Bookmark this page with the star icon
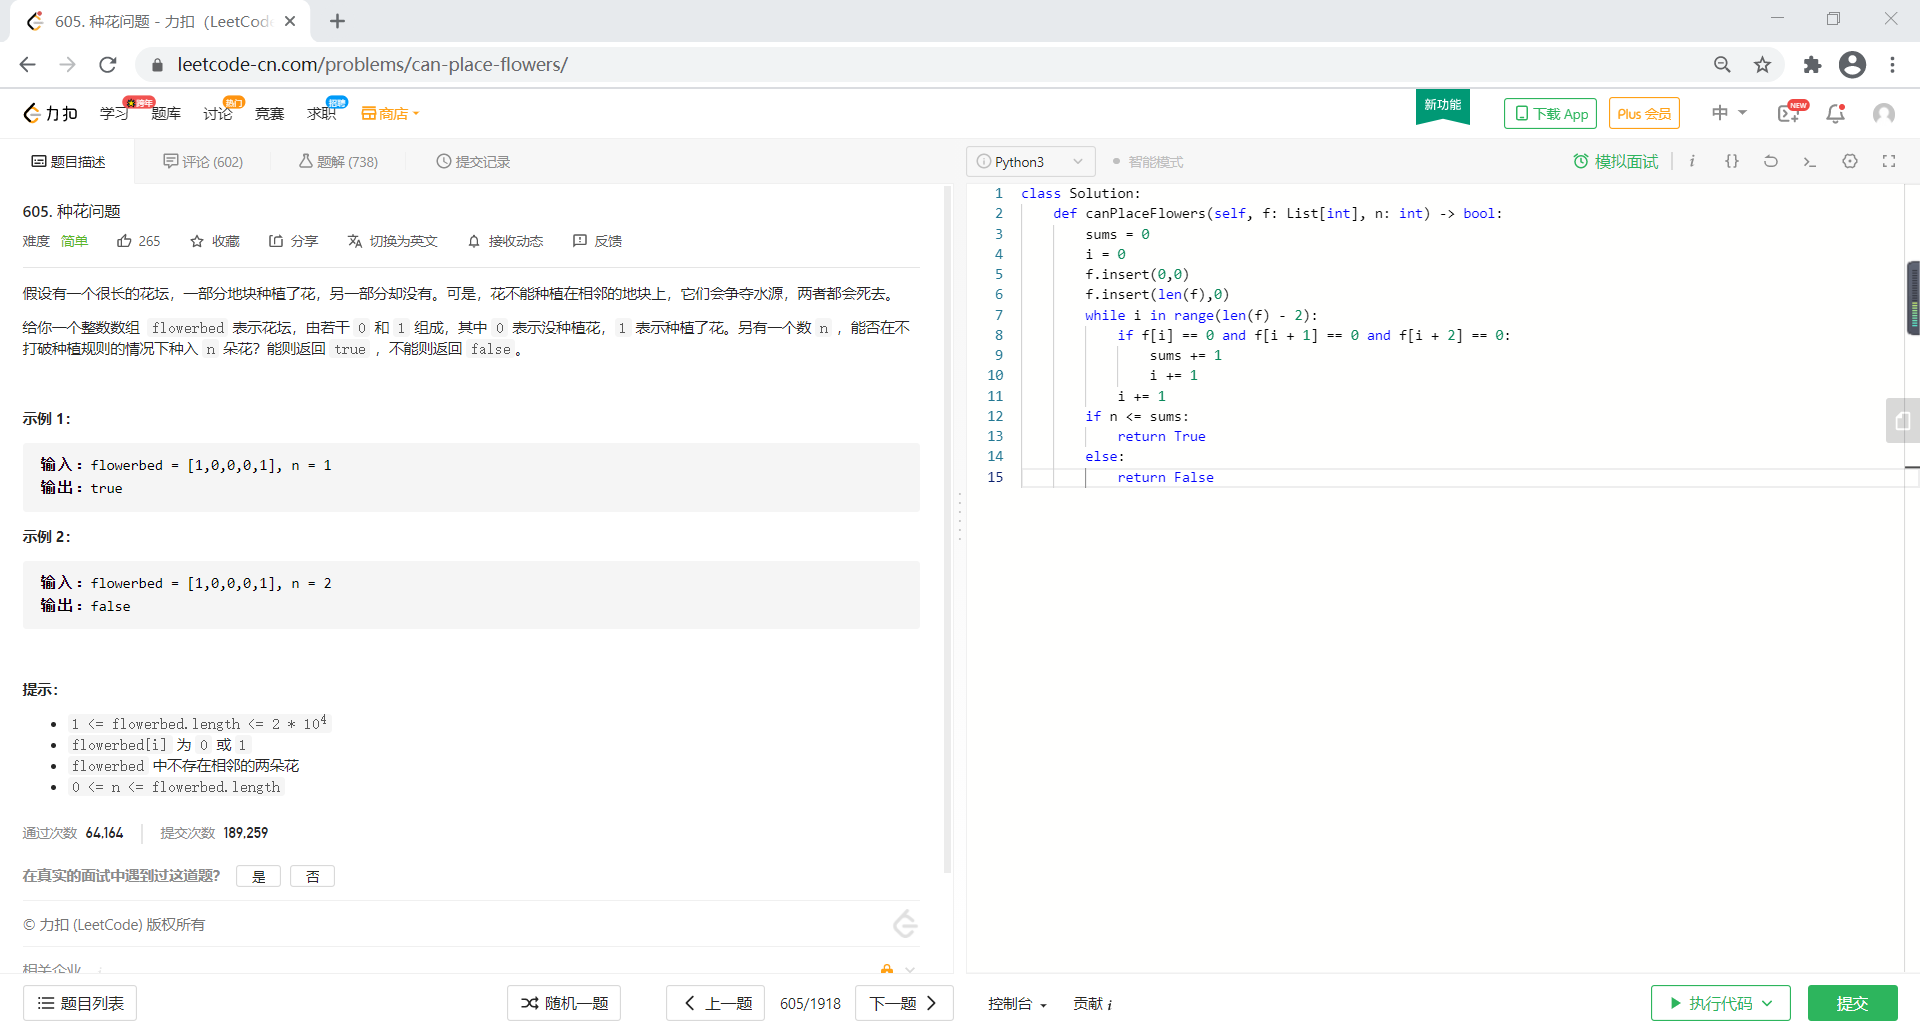 (1762, 64)
